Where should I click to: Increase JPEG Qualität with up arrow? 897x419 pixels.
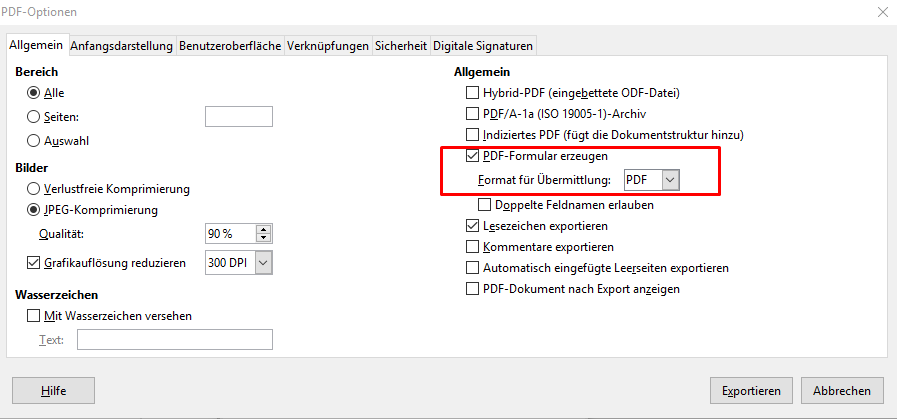(x=263, y=230)
